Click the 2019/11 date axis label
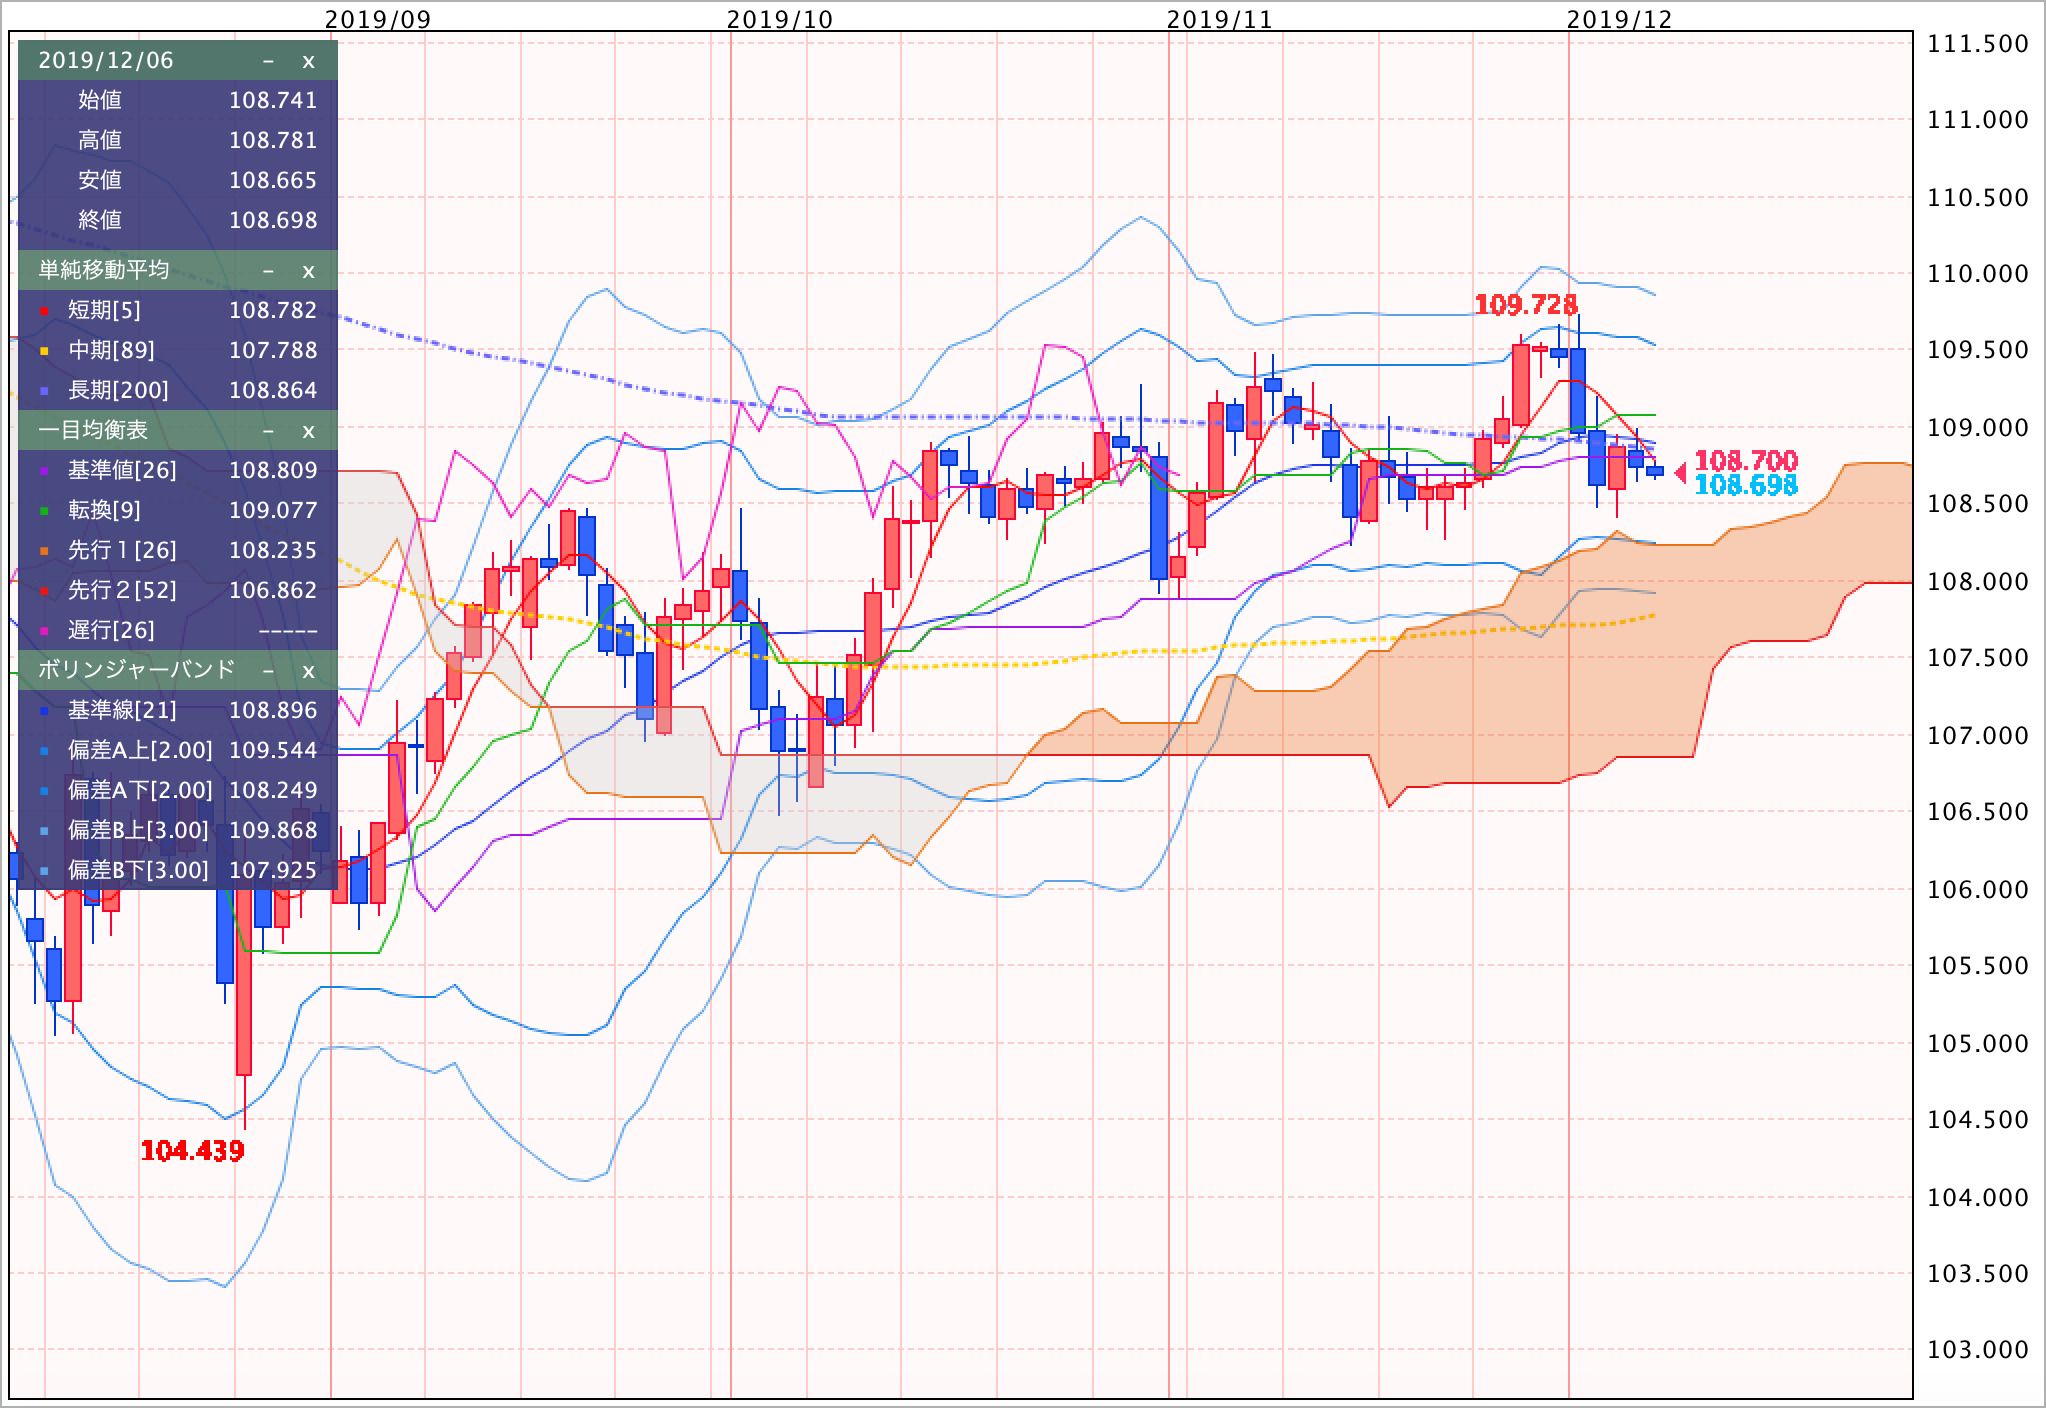This screenshot has height=1408, width=2046. point(1219,19)
